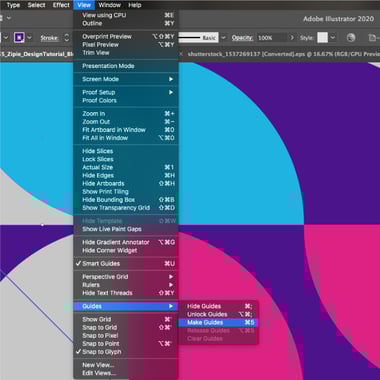This screenshot has height=380, width=380.
Task: Enable Overprint Preview
Action: [x=126, y=37]
